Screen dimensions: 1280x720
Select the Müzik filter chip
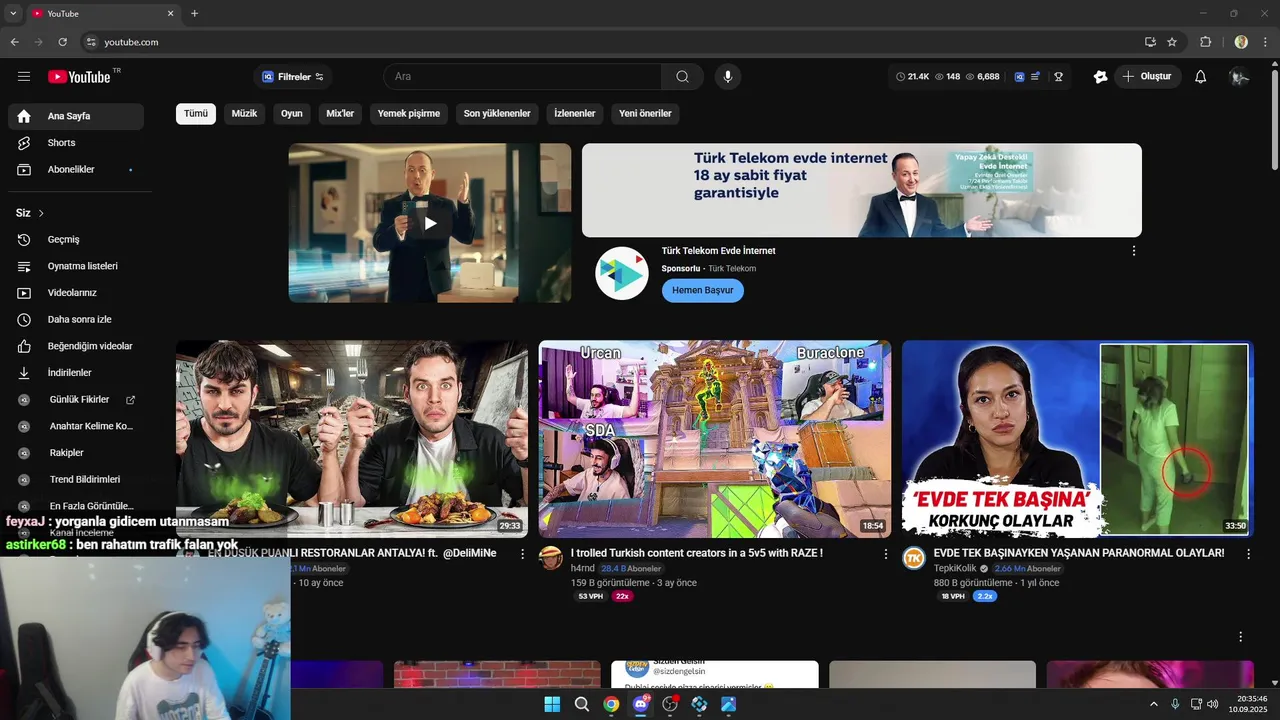click(244, 114)
